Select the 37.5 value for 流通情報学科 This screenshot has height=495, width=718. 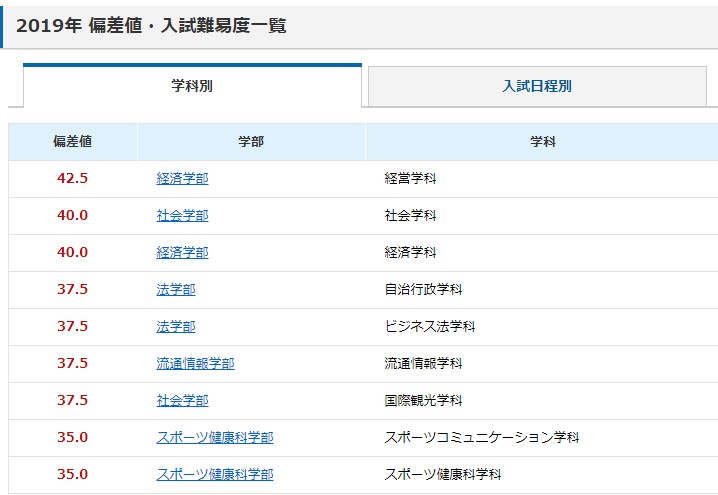pos(72,364)
